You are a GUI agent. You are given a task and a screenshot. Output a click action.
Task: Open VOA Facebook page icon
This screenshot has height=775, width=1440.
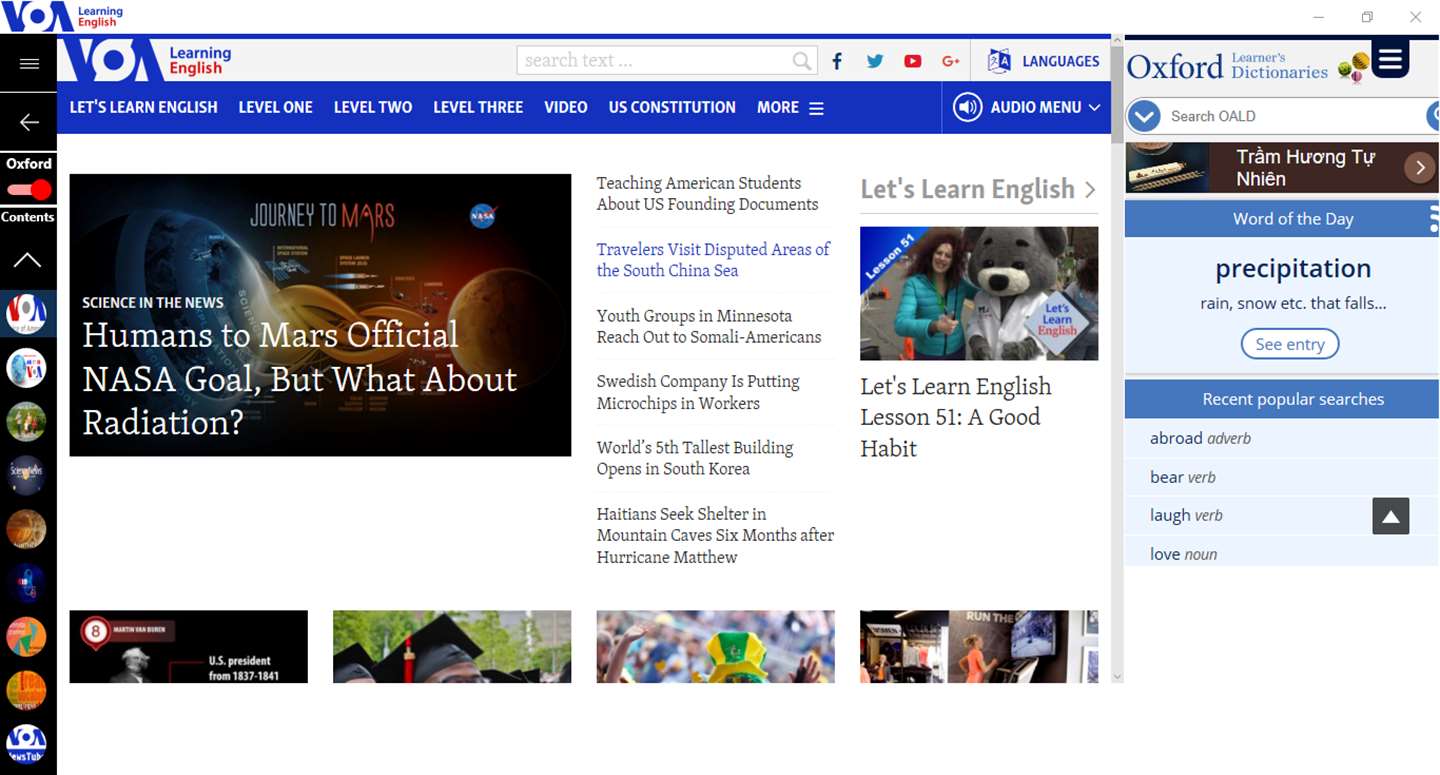837,61
